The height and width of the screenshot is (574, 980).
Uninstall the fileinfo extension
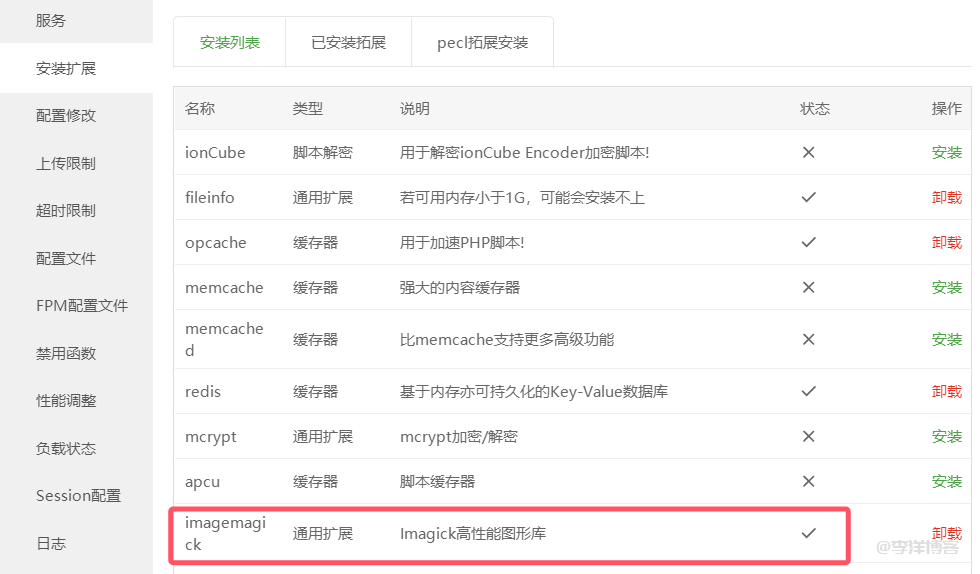pos(946,198)
